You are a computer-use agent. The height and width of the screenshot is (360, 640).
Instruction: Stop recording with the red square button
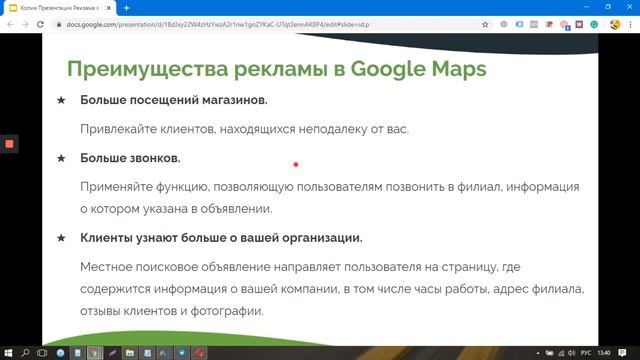9,144
